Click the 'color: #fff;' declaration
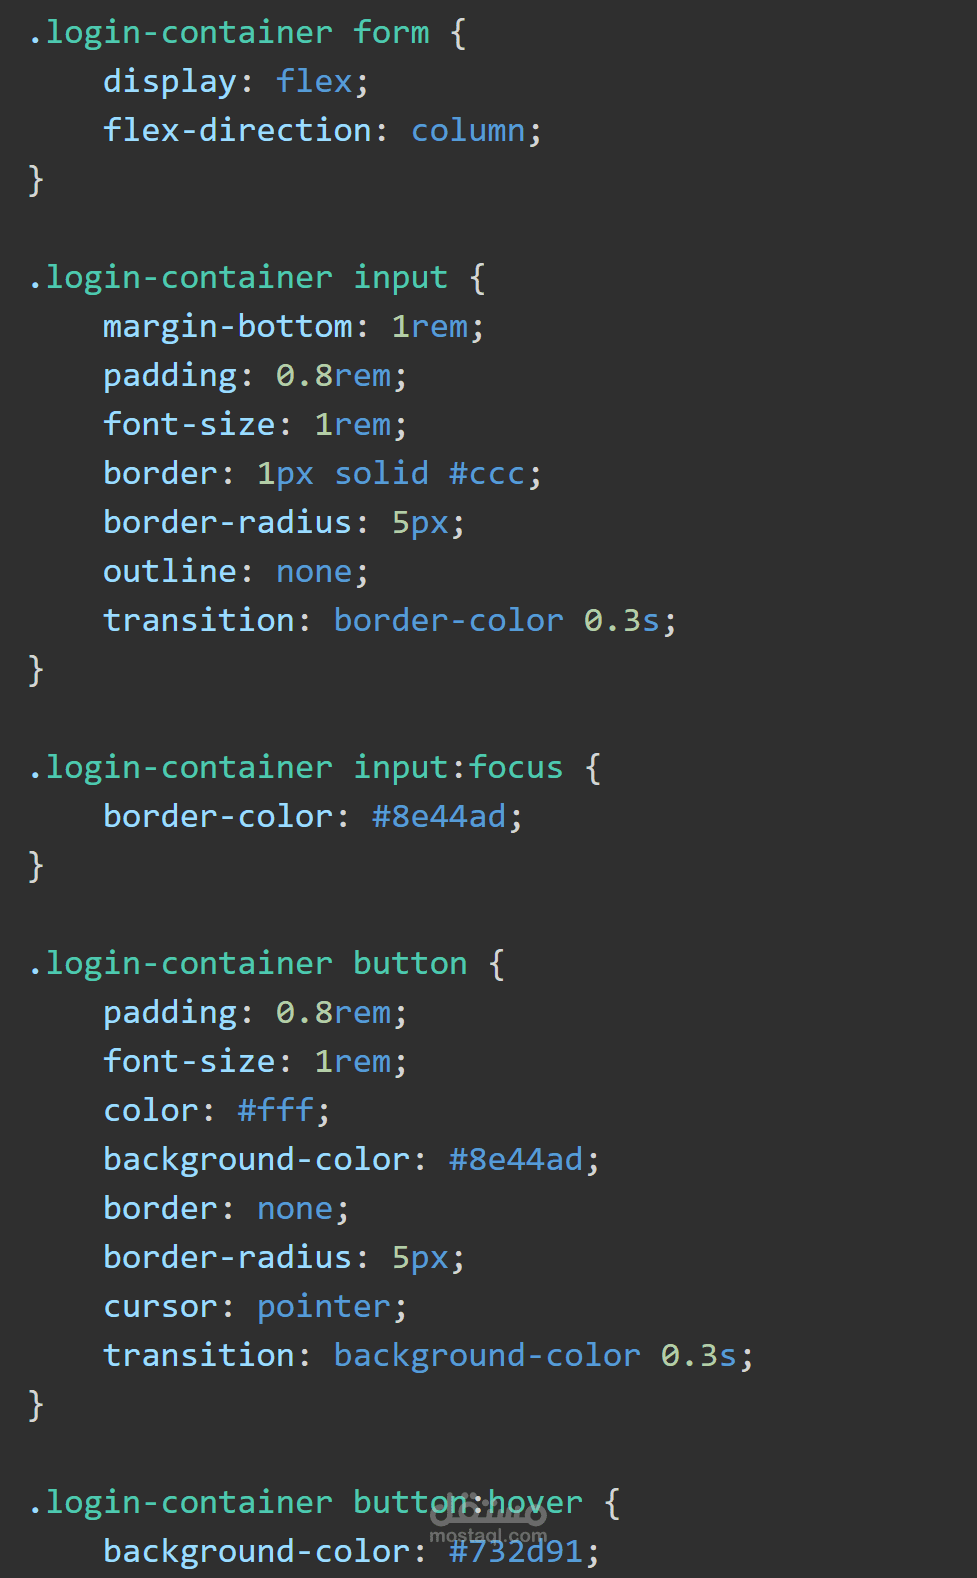Viewport: 977px width, 1578px height. 217,1111
